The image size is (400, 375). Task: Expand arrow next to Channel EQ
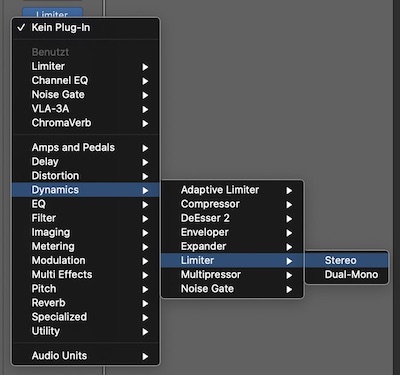[x=145, y=81]
